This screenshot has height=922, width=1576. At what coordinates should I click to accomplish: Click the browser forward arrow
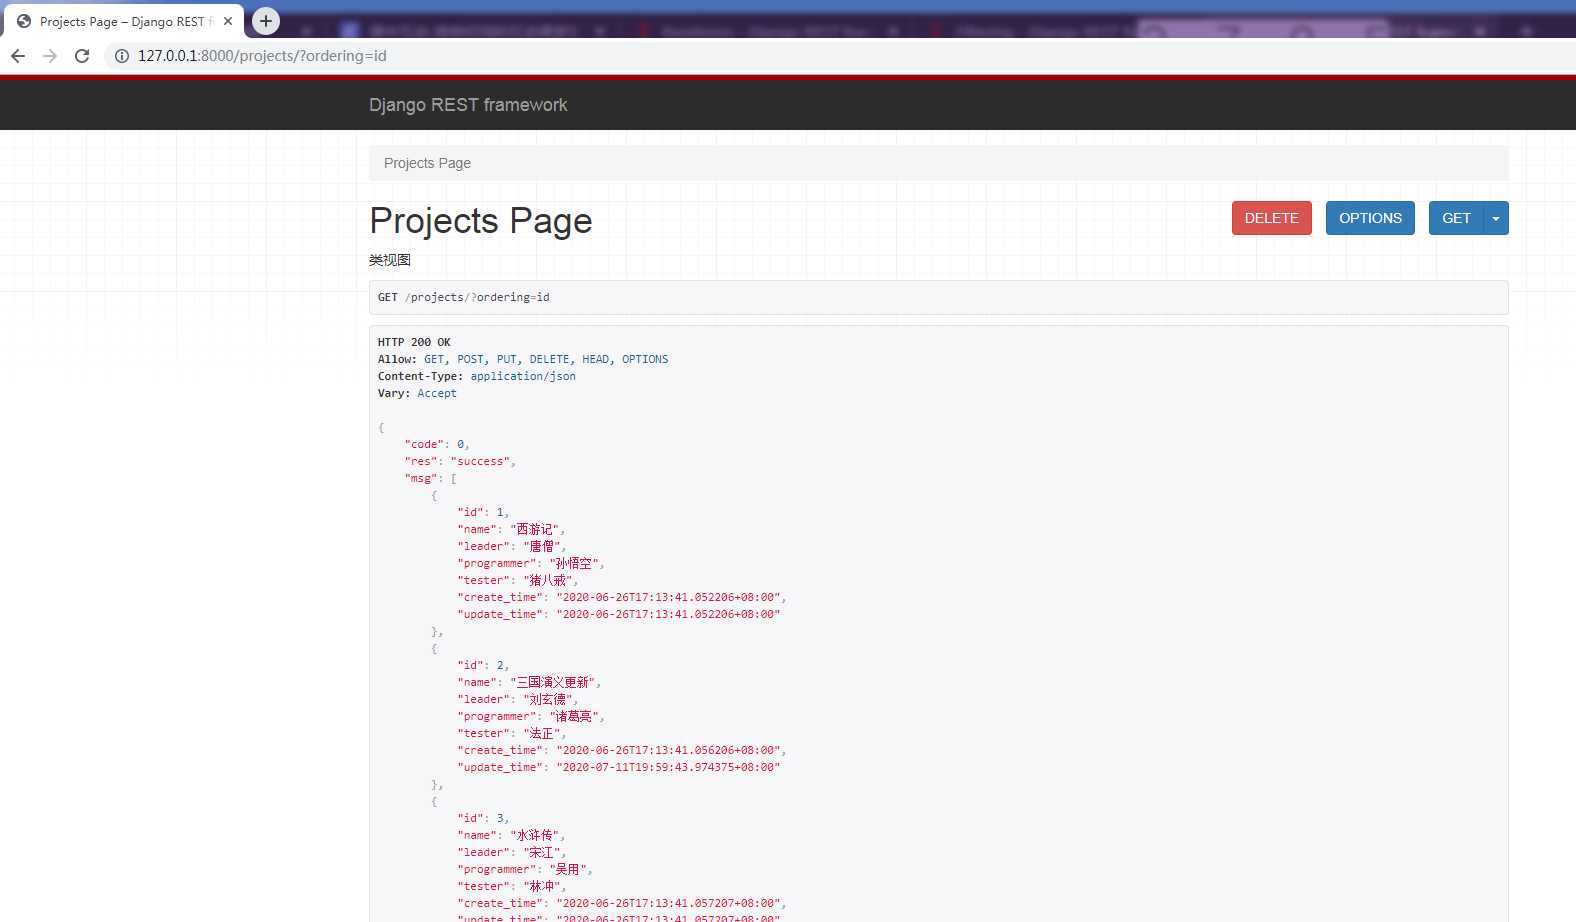pos(50,56)
